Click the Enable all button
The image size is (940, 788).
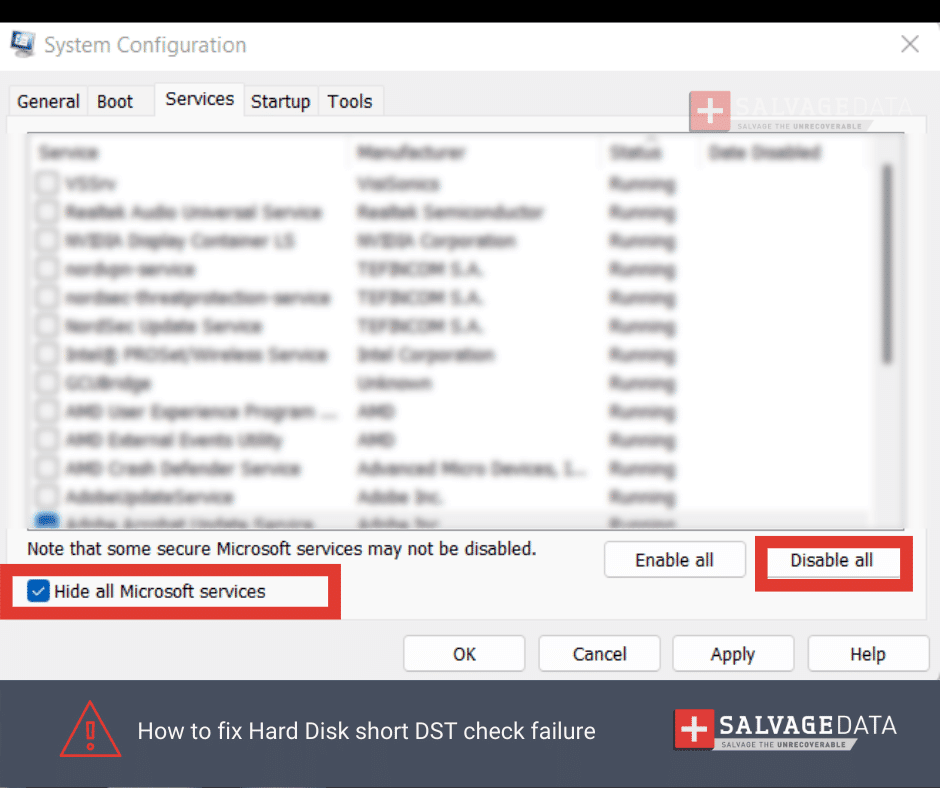coord(674,560)
